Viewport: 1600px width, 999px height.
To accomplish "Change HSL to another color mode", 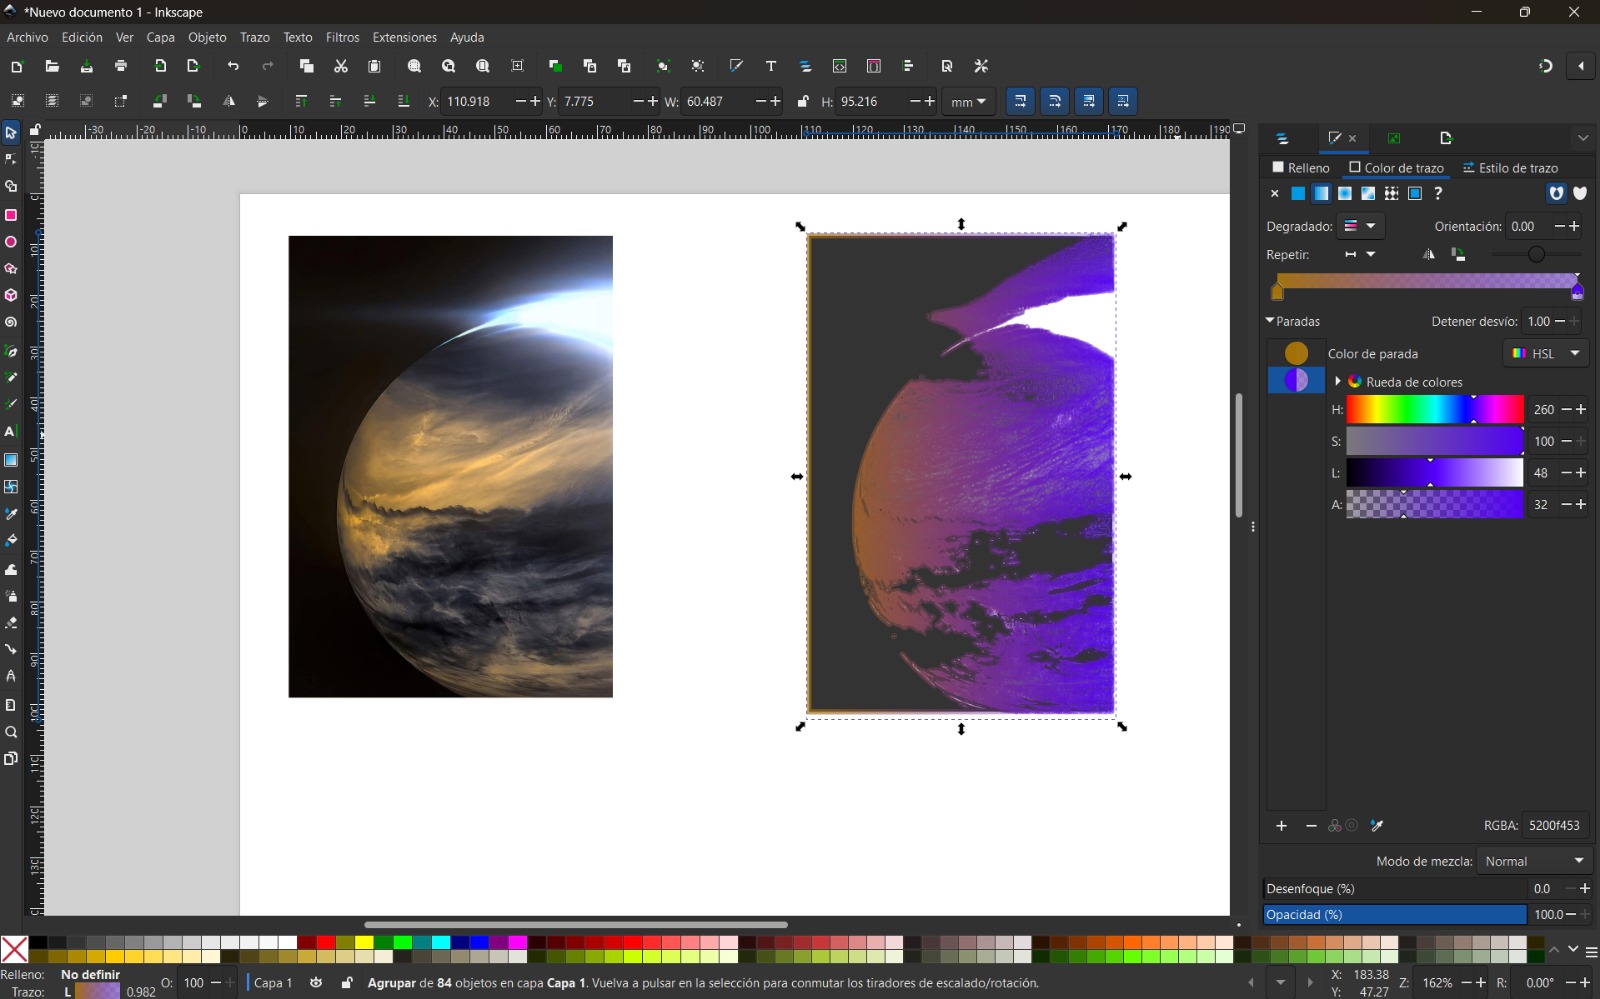I will pos(1545,353).
